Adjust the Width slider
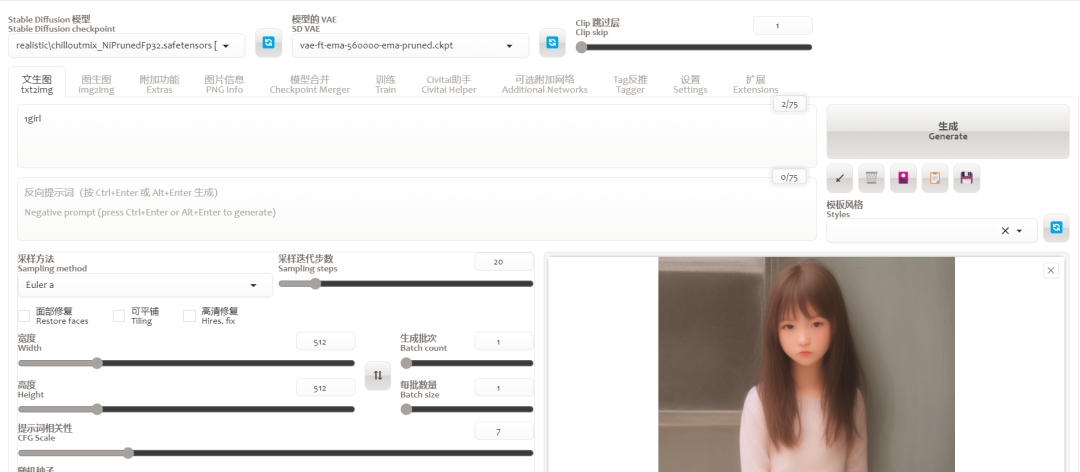The width and height of the screenshot is (1080, 472). [x=186, y=363]
